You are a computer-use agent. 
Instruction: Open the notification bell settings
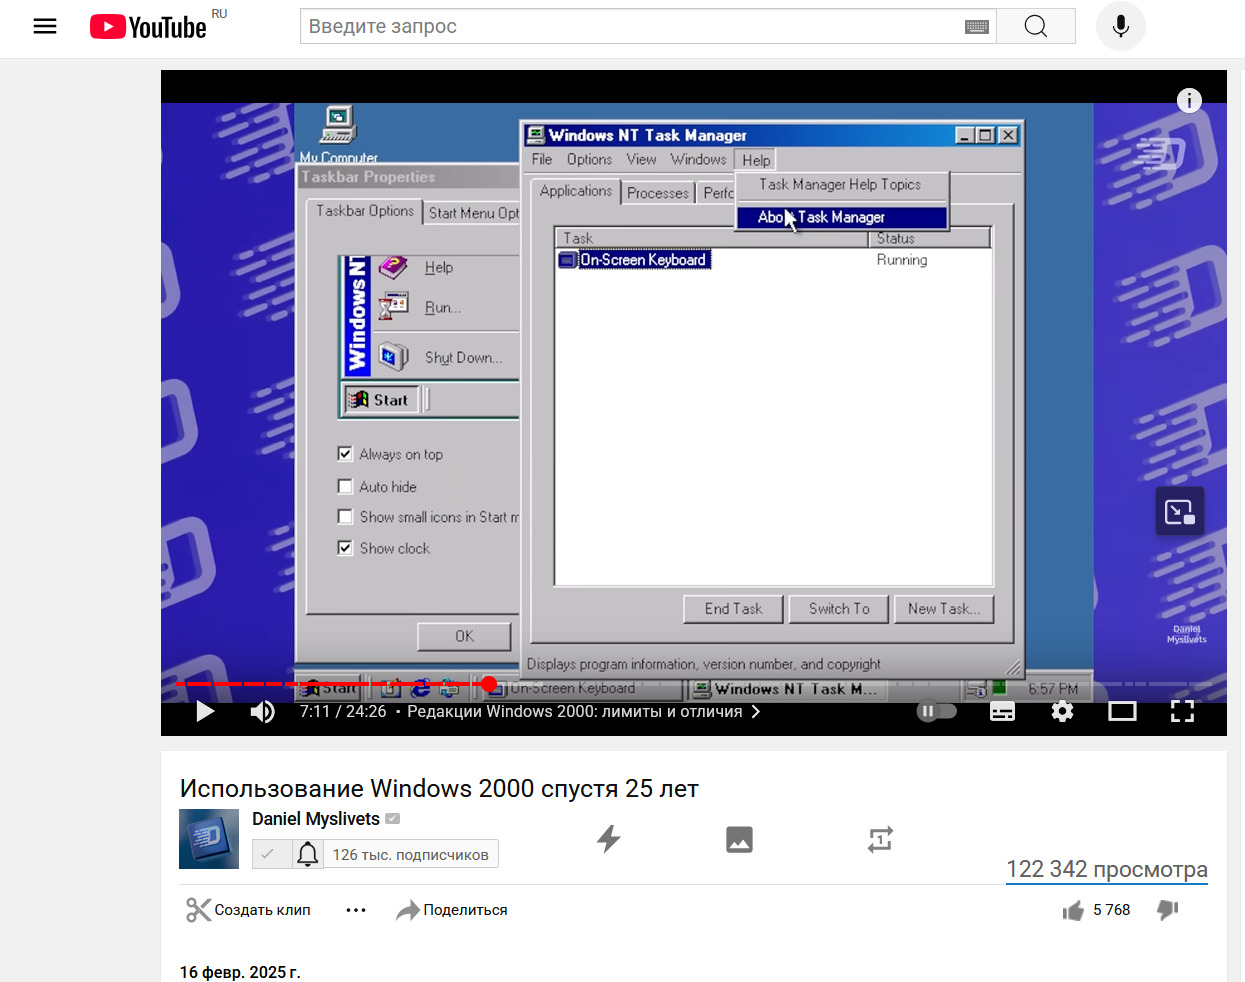point(308,854)
